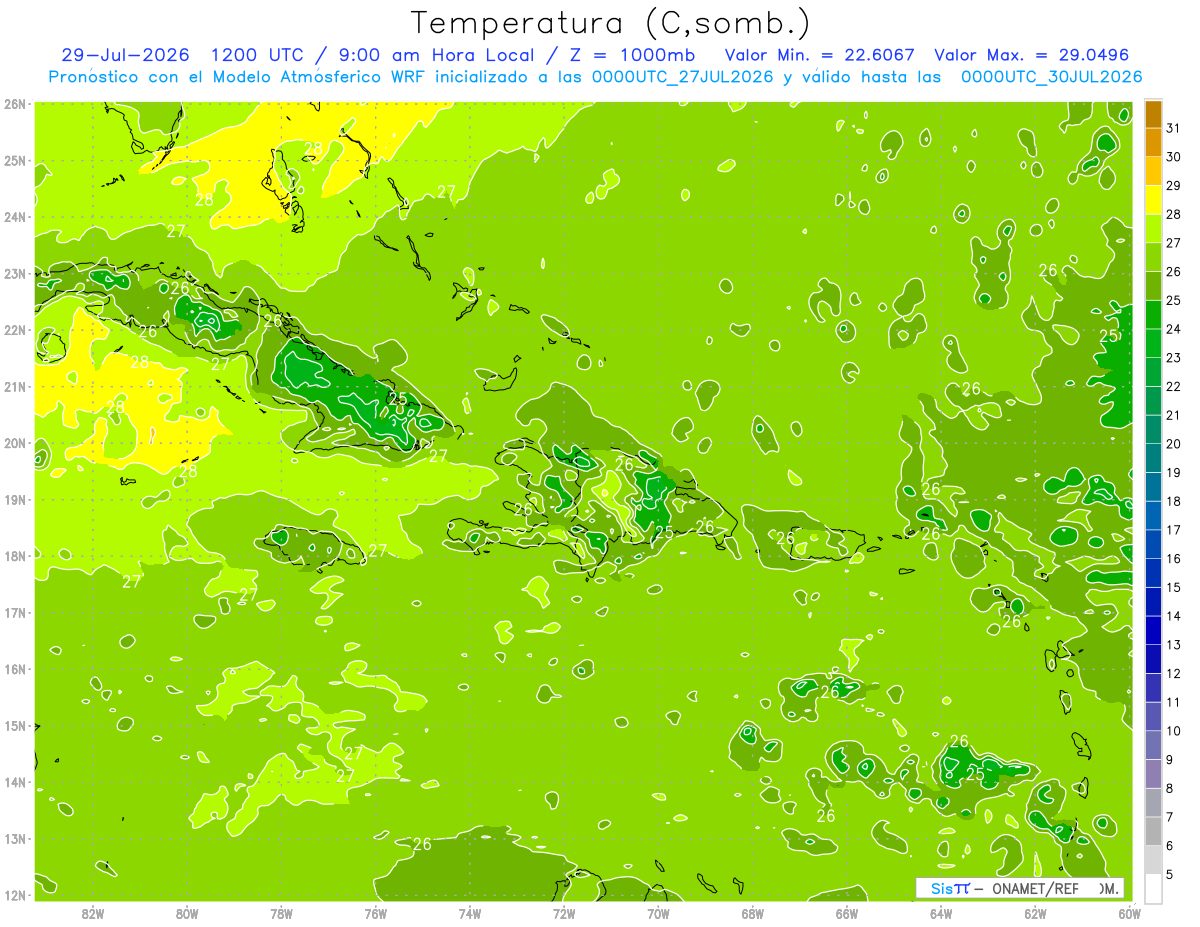This screenshot has width=1200, height=927.
Task: Click the 70W longitude axis label
Action: [x=658, y=913]
